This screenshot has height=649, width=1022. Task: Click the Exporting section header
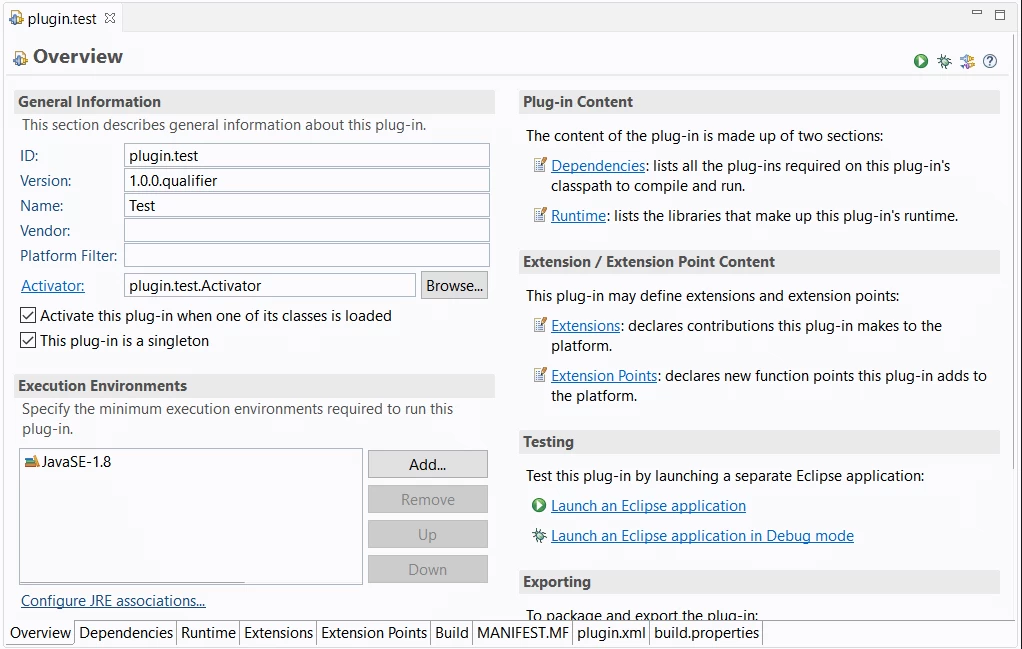point(759,582)
